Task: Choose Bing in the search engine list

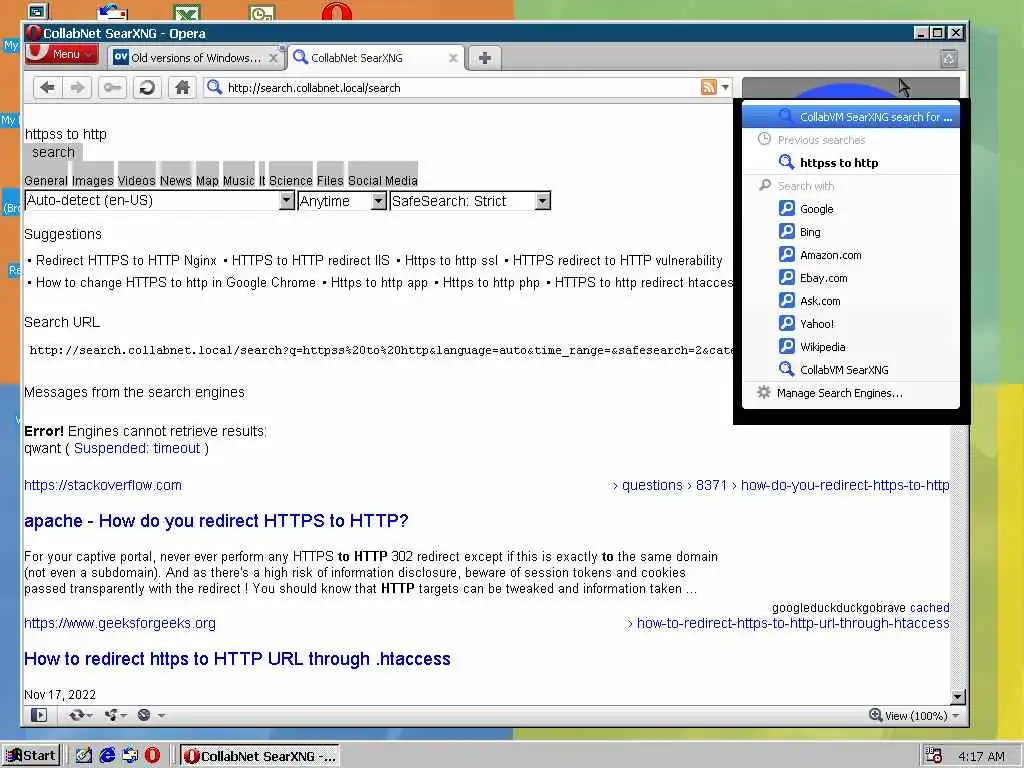Action: coord(851,232)
